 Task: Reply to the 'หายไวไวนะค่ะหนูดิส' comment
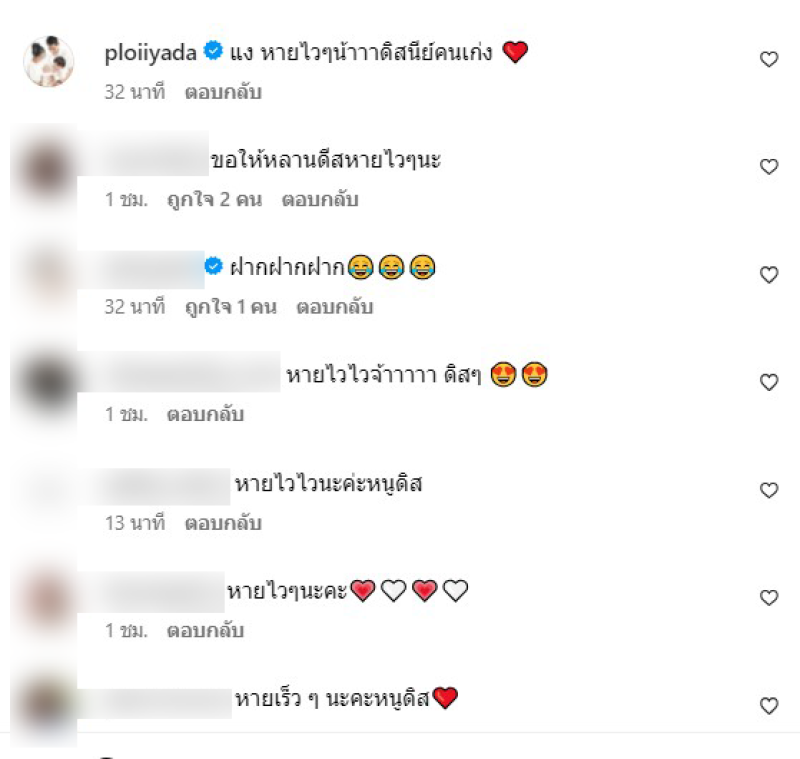pos(223,523)
